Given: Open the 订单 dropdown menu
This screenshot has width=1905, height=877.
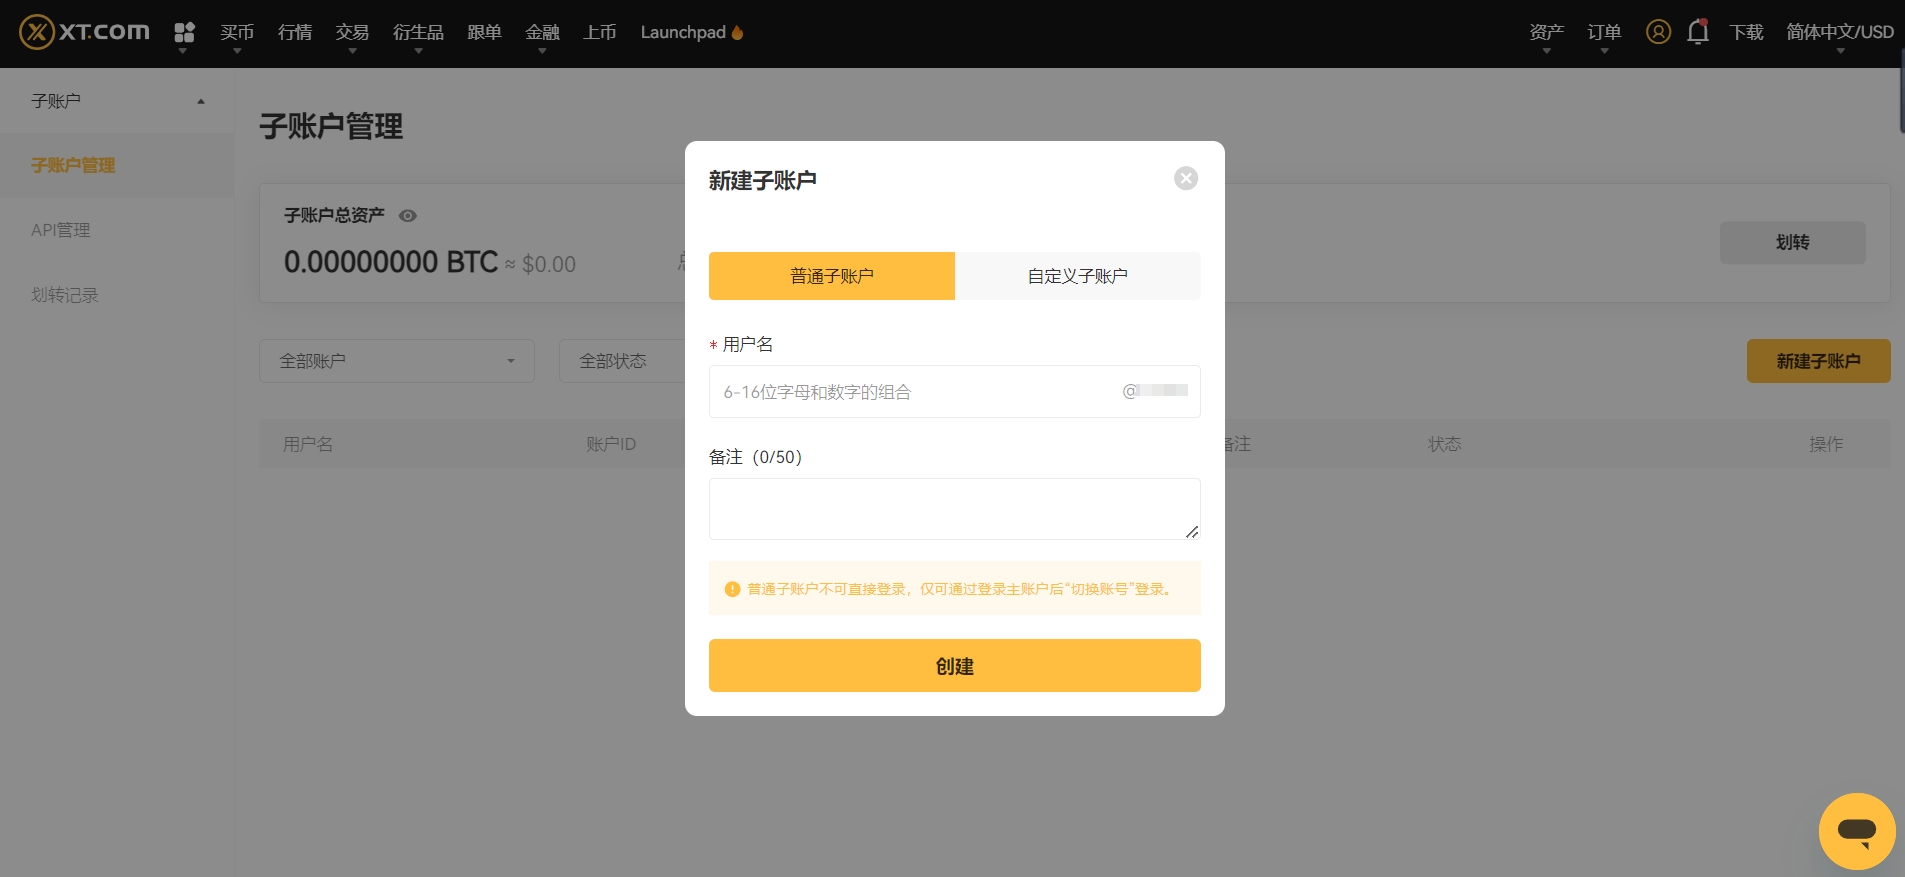Looking at the screenshot, I should (1604, 33).
